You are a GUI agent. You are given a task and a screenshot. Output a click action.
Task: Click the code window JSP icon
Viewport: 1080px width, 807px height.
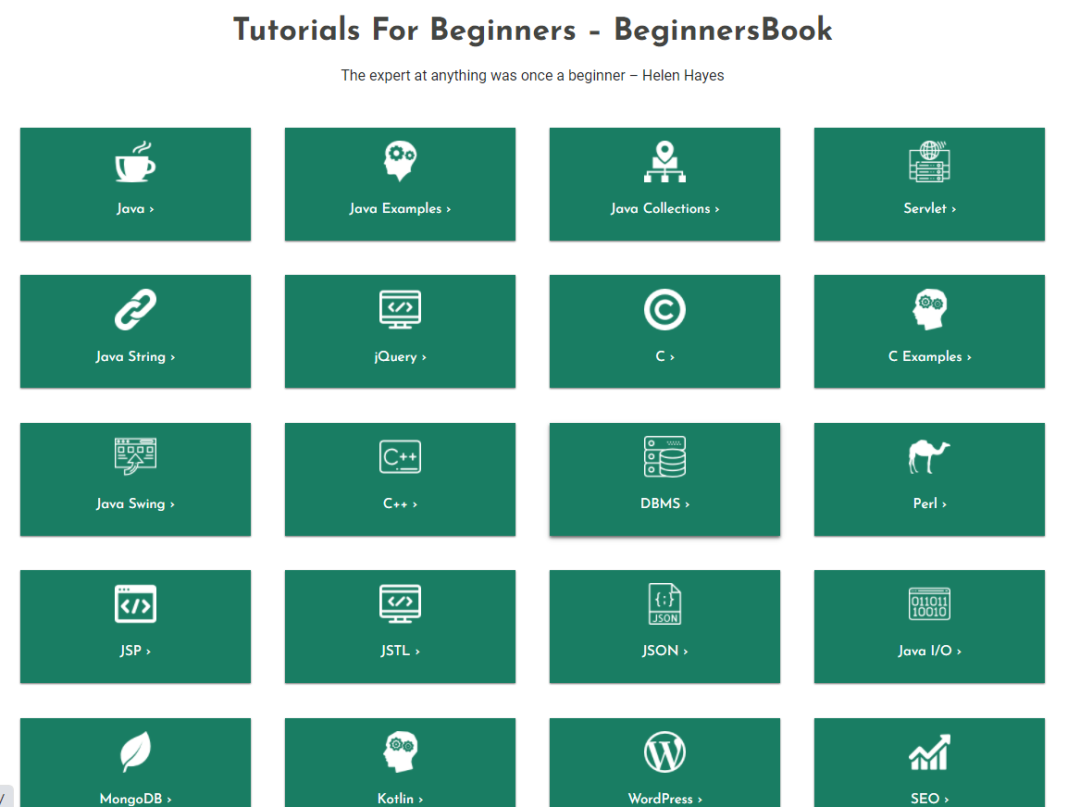pyautogui.click(x=135, y=604)
